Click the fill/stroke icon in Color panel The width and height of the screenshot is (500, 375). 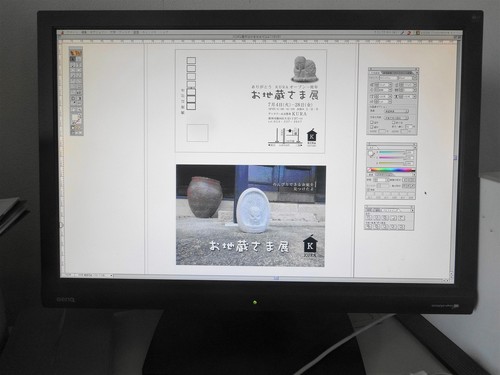point(371,154)
